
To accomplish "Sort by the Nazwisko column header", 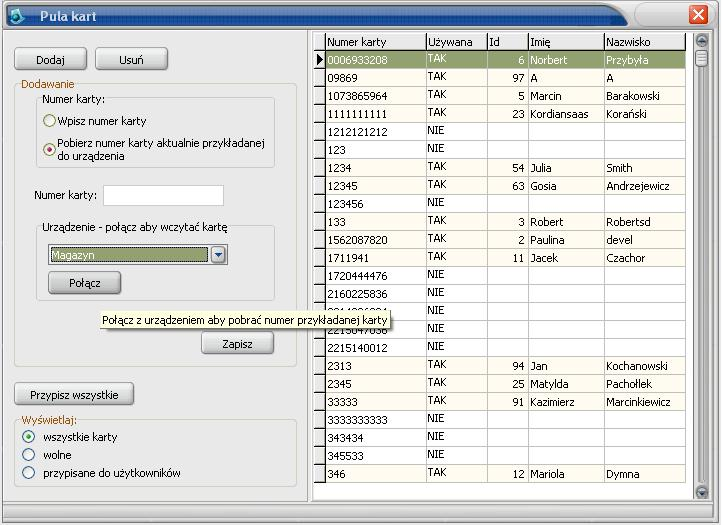I will (x=645, y=42).
